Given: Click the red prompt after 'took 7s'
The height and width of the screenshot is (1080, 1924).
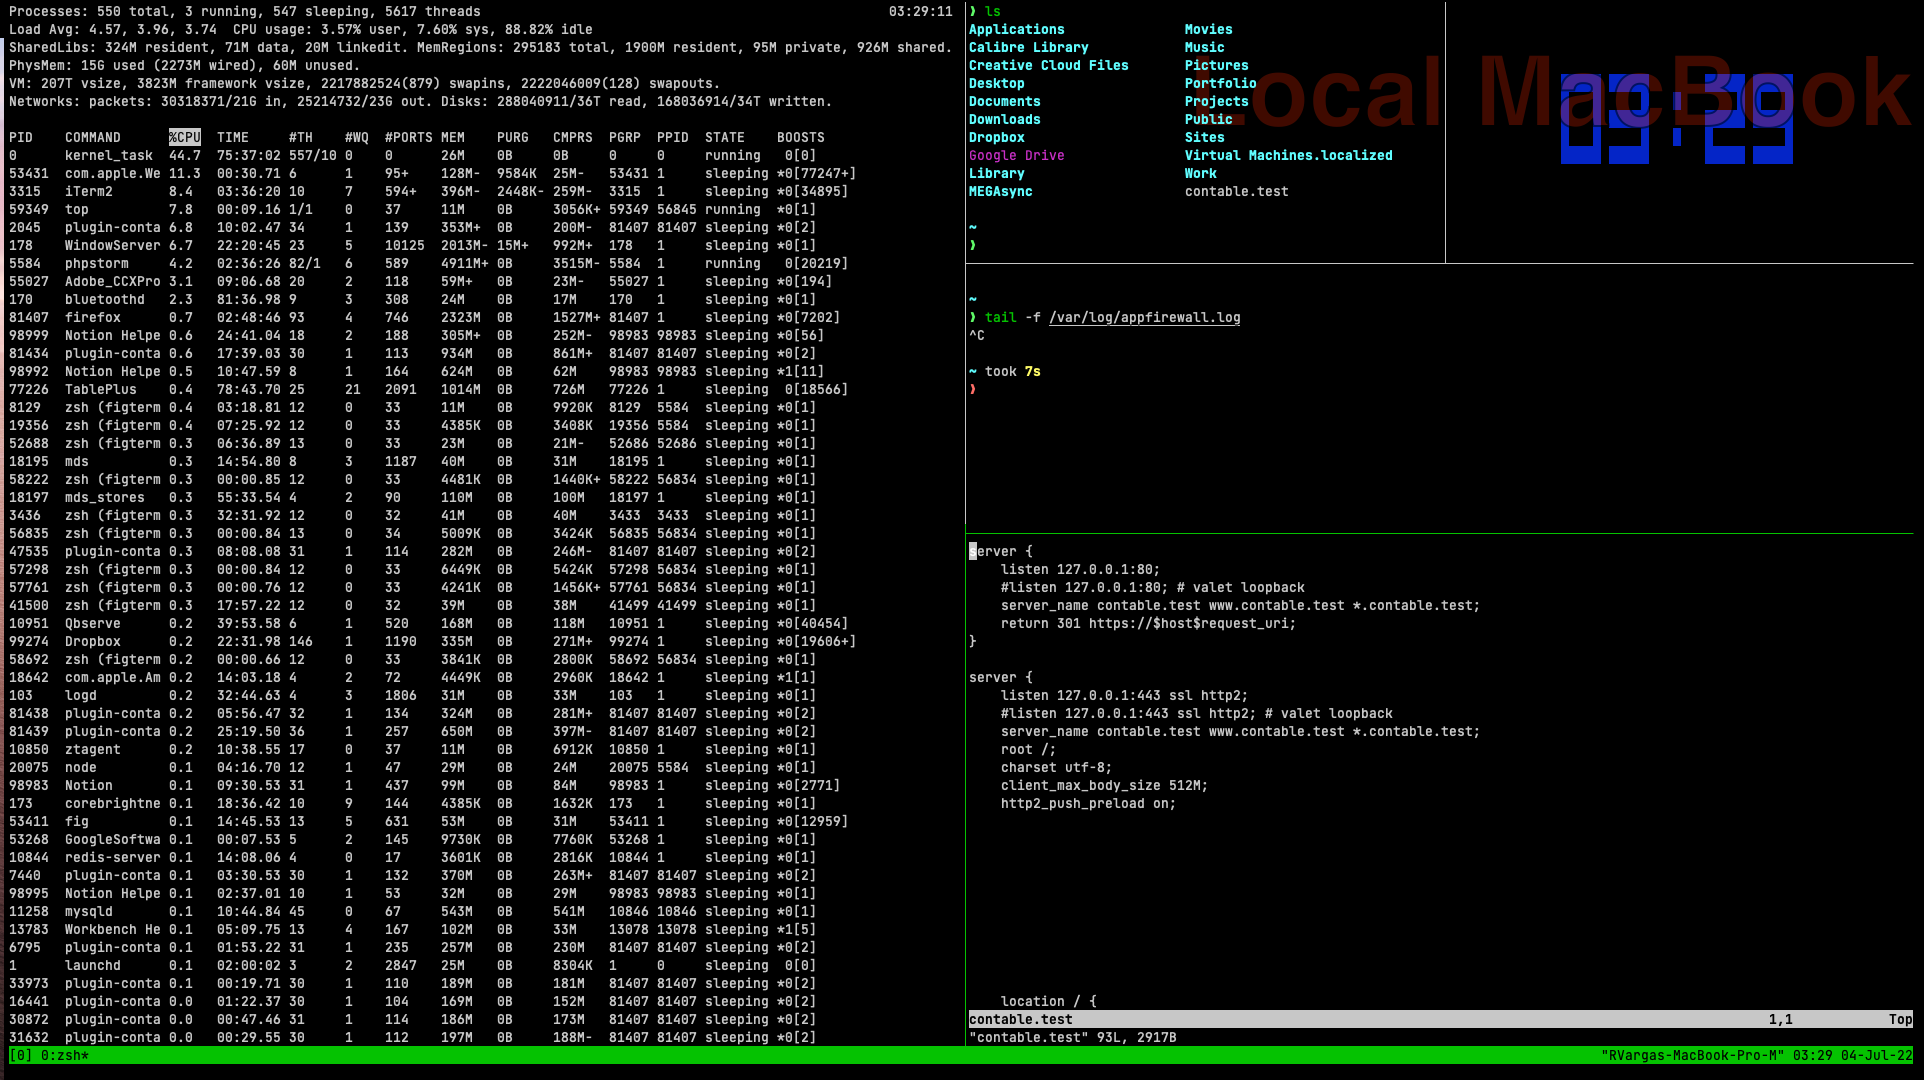Looking at the screenshot, I should 973,389.
